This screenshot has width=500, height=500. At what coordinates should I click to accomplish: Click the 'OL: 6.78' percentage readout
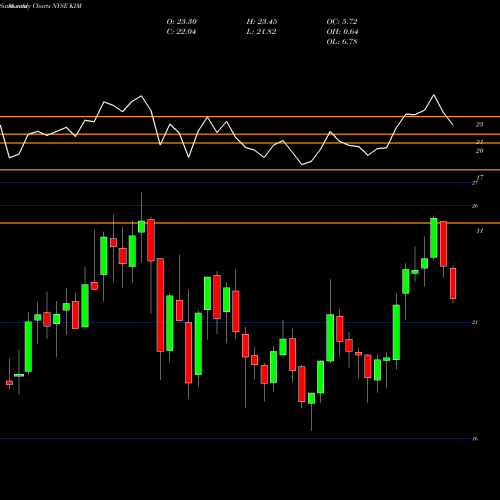(x=342, y=42)
